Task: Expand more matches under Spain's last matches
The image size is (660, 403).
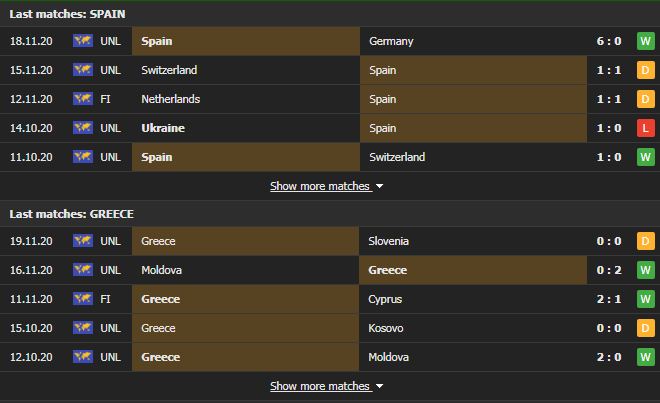Action: (320, 186)
